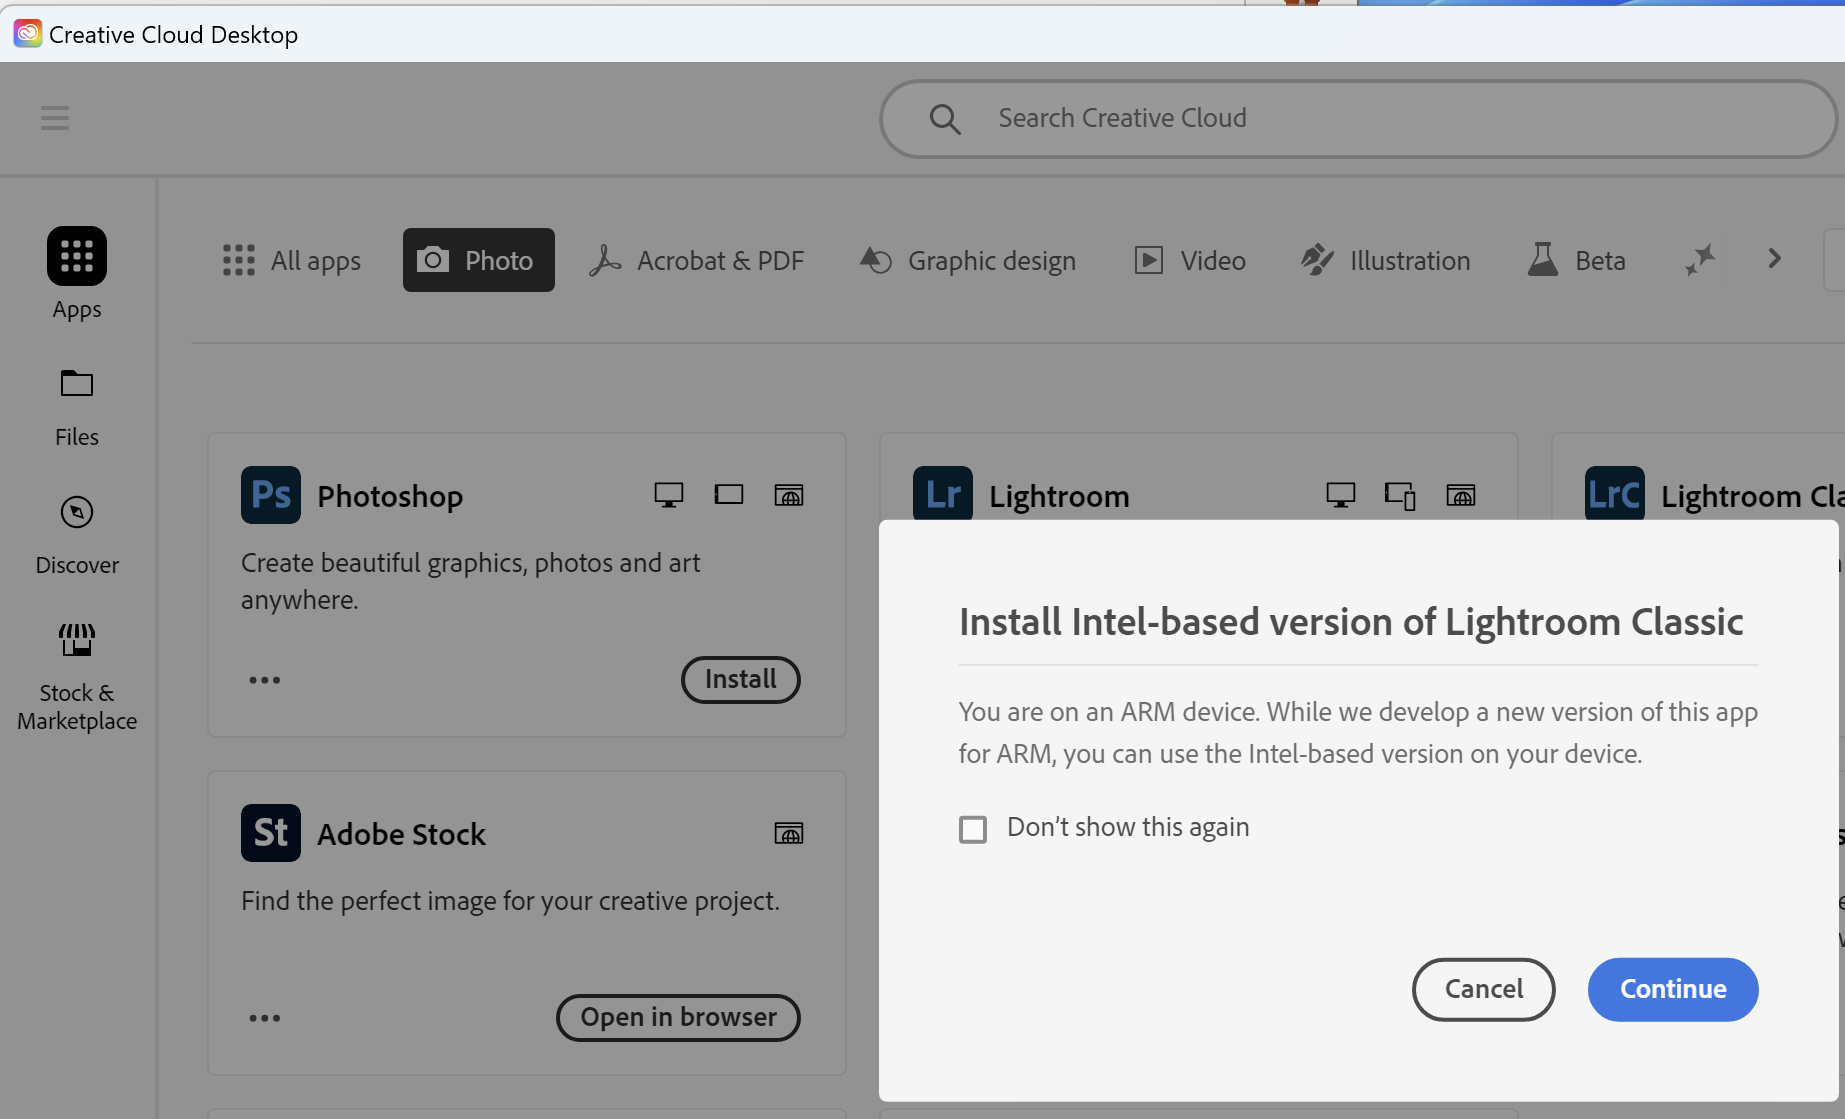Click Install under Photoshop
Screen dimensions: 1845x1119
(x=740, y=679)
